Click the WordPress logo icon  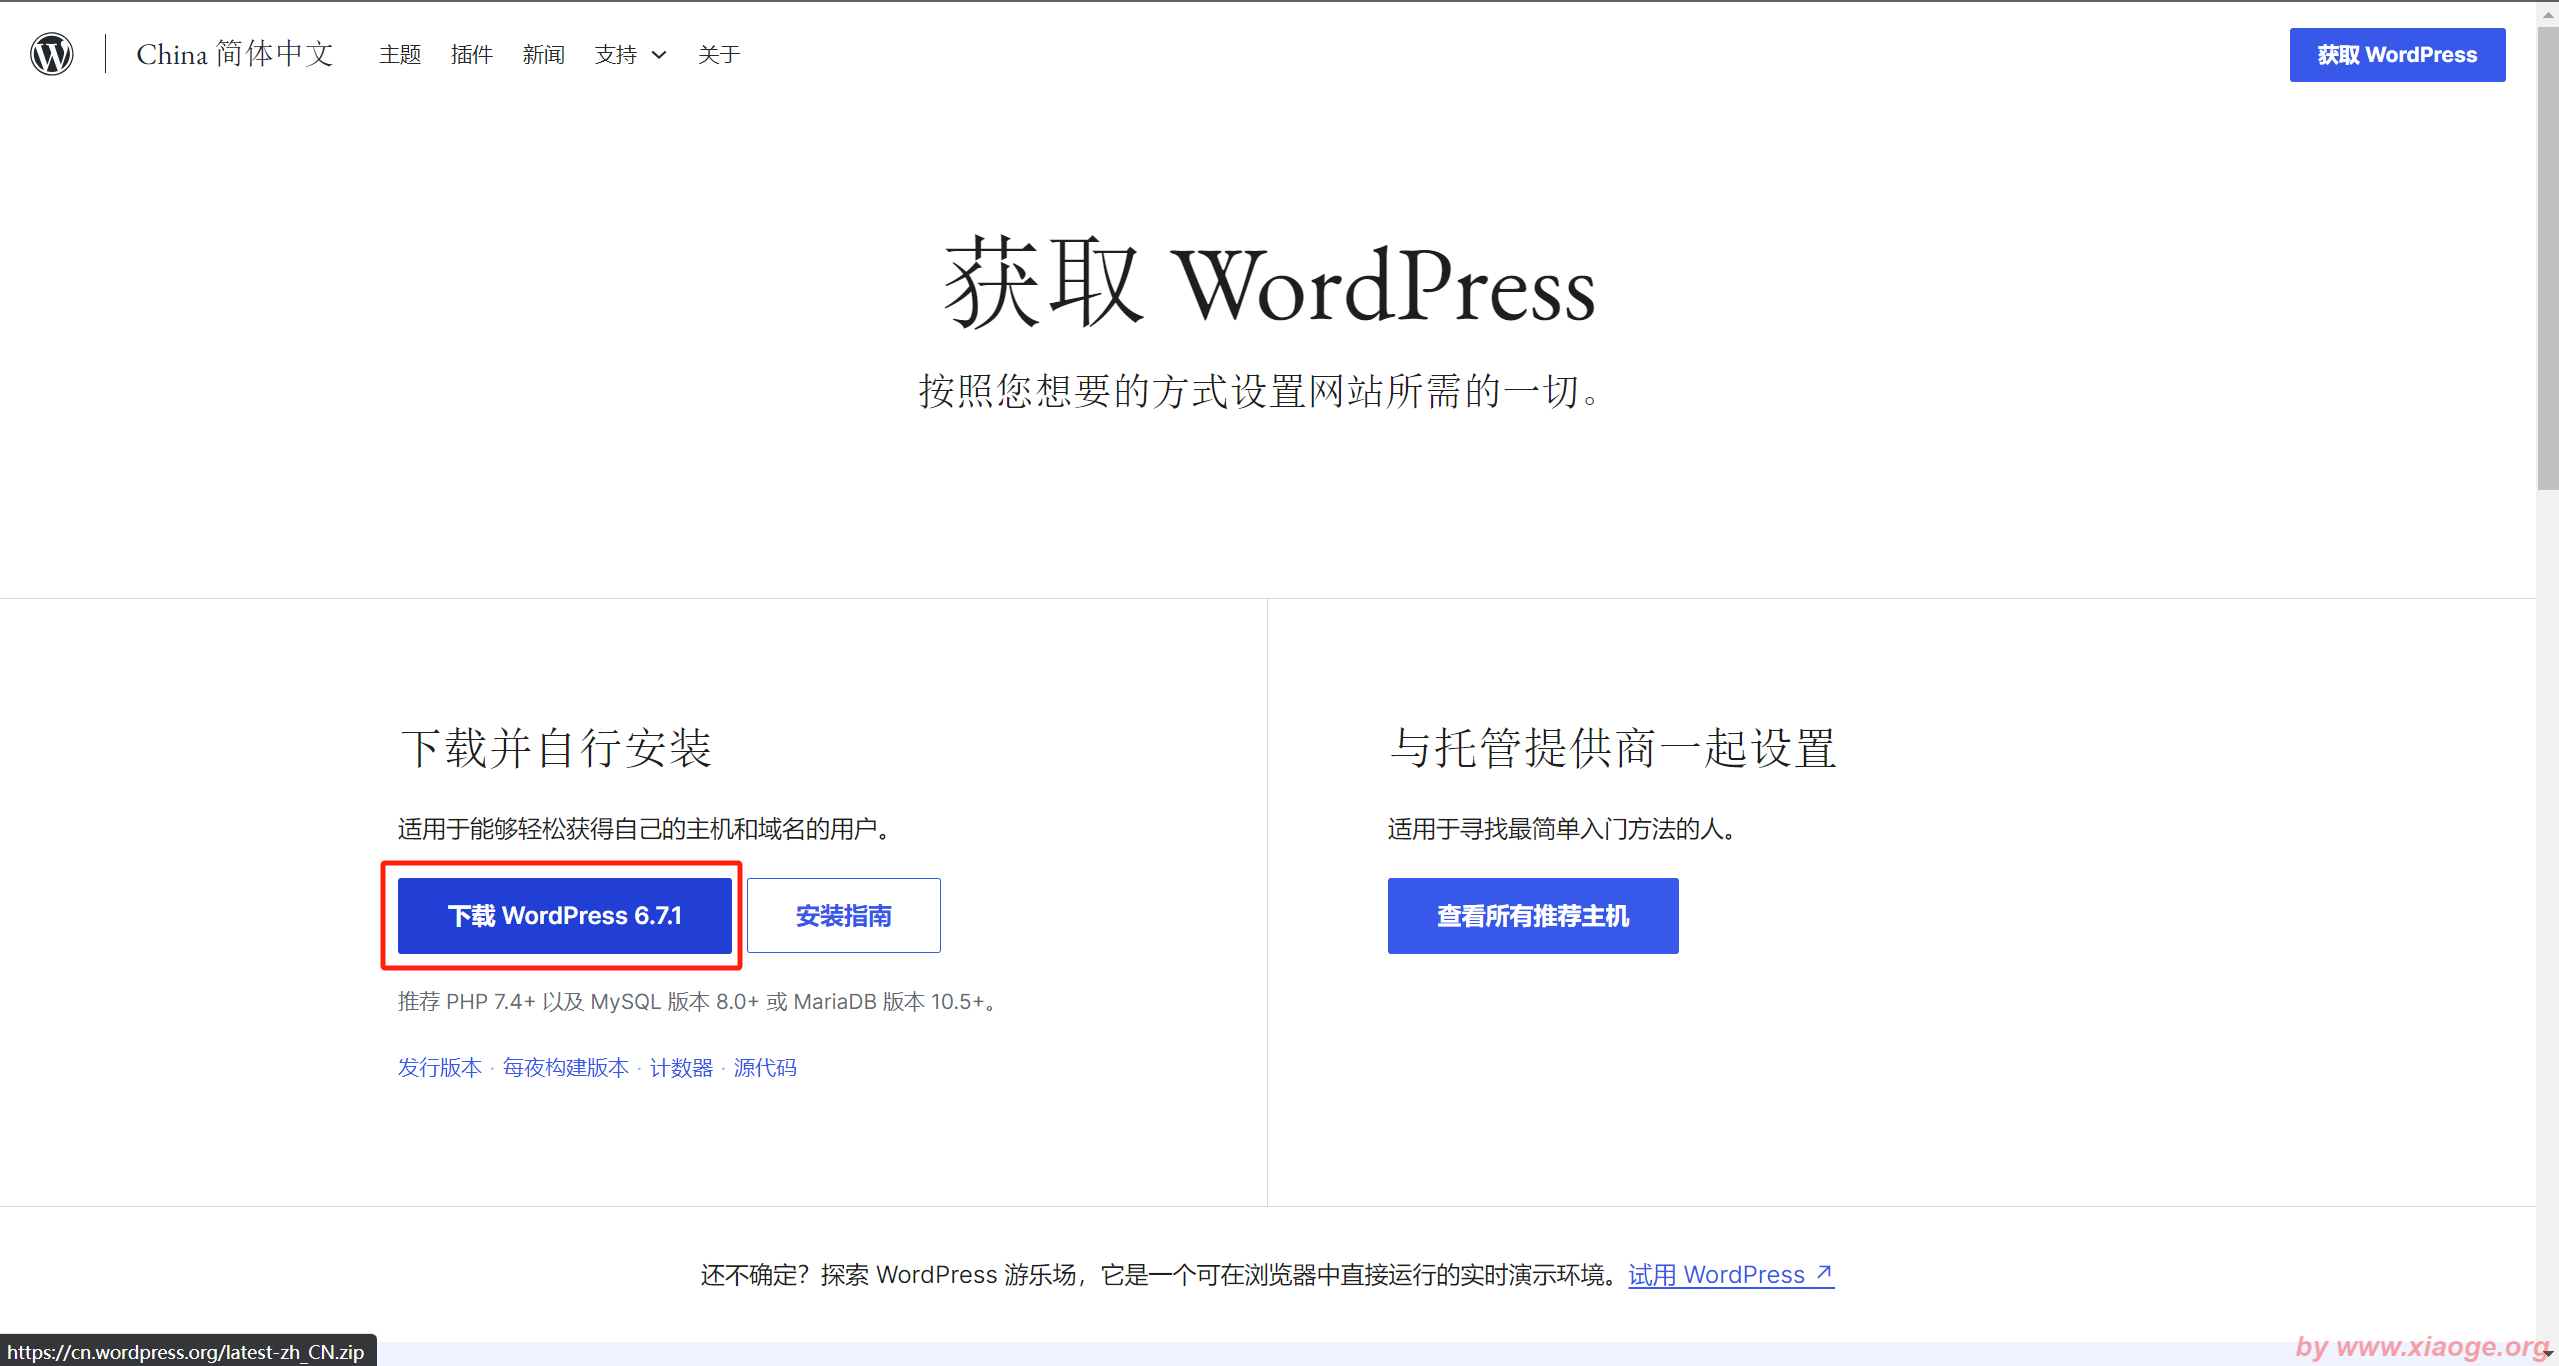pos(51,54)
